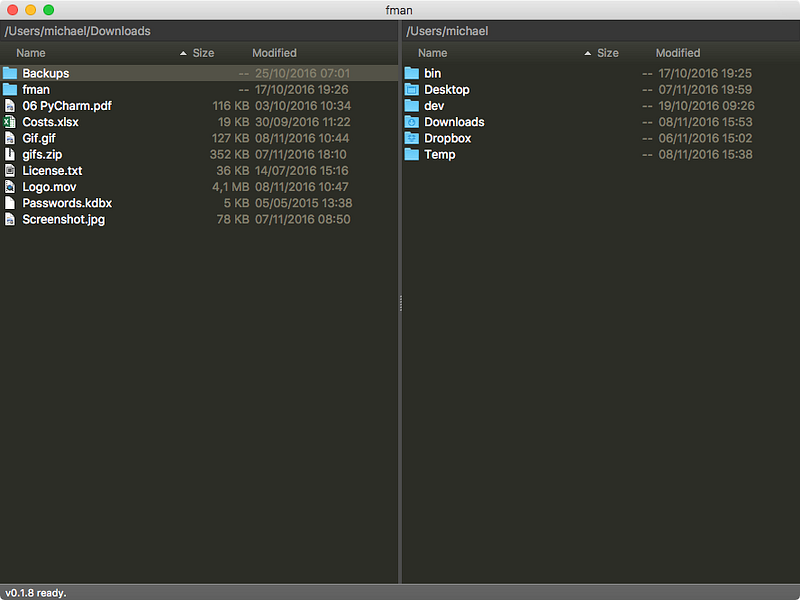Click the date 07/11/2016 19:59
The image size is (800, 600).
click(x=705, y=89)
